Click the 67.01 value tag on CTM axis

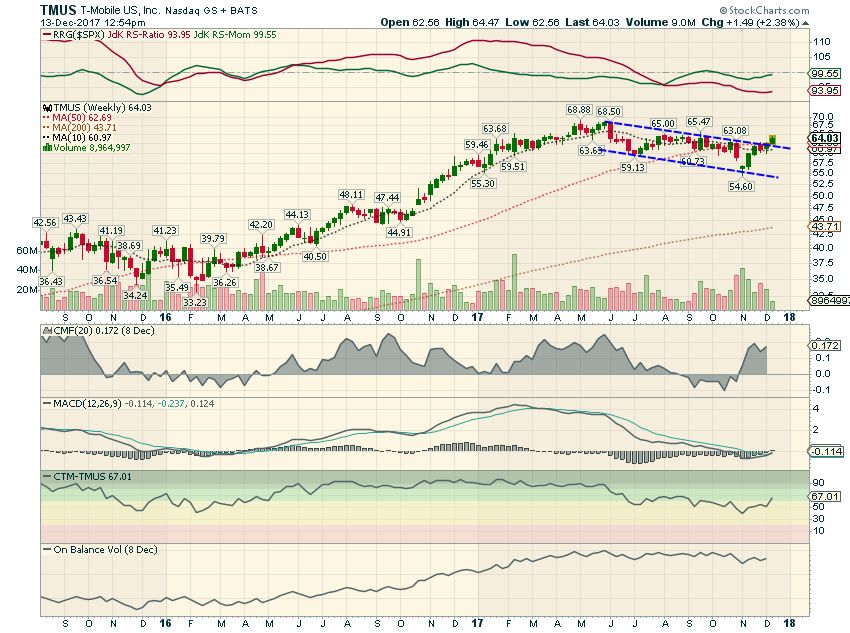825,496
